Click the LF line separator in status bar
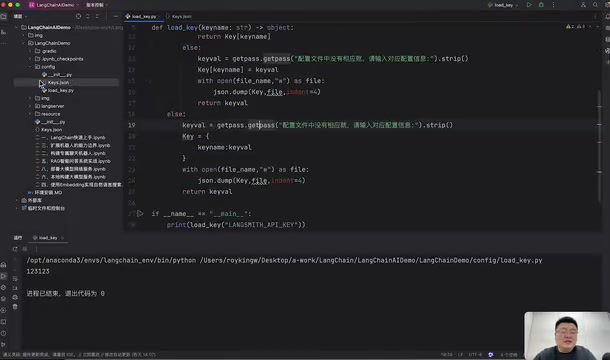The image size is (610, 360). 461,355
